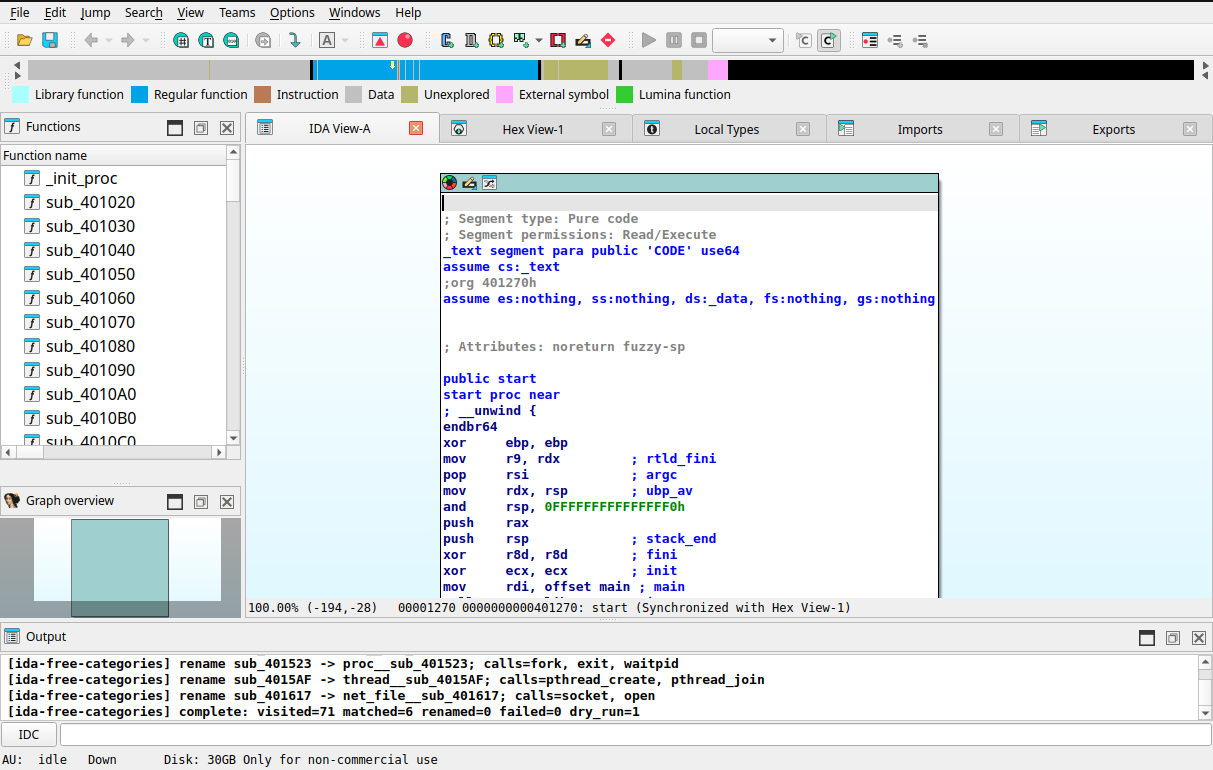Select _init_proc in Functions list
This screenshot has height=770, width=1213.
click(82, 178)
